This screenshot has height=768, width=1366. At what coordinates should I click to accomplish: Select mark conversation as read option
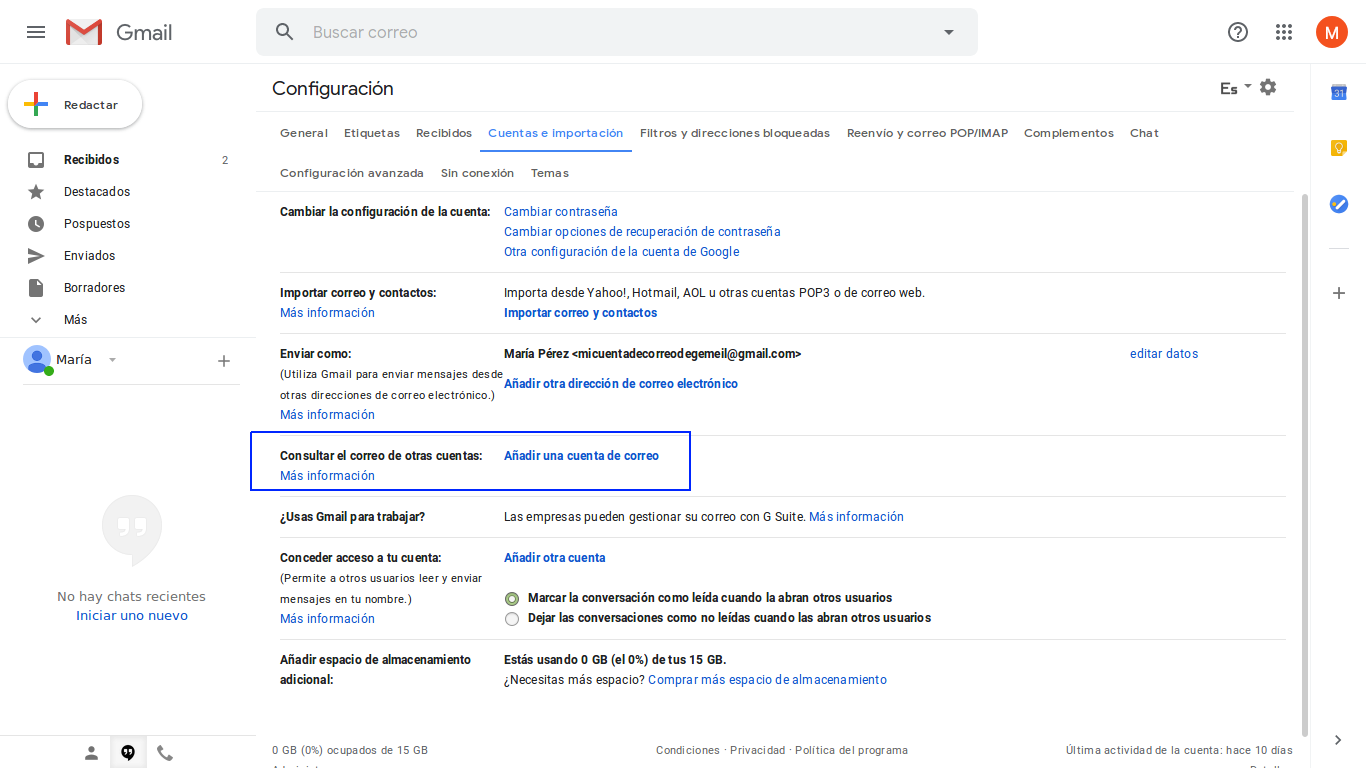(x=512, y=599)
